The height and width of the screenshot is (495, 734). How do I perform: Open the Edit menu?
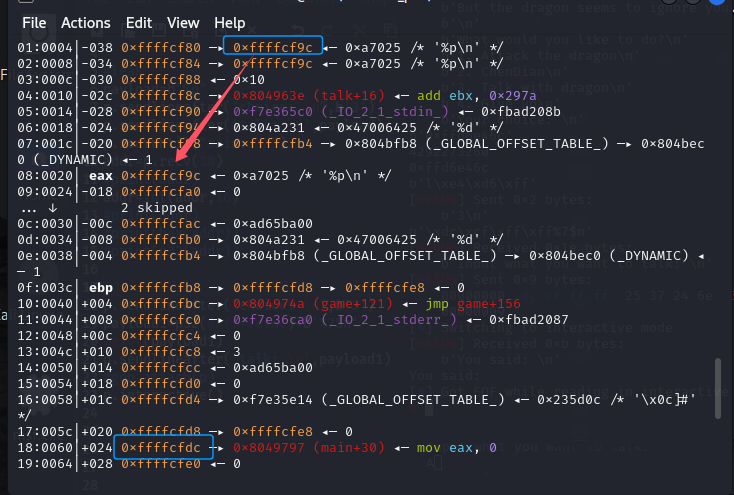tap(139, 22)
